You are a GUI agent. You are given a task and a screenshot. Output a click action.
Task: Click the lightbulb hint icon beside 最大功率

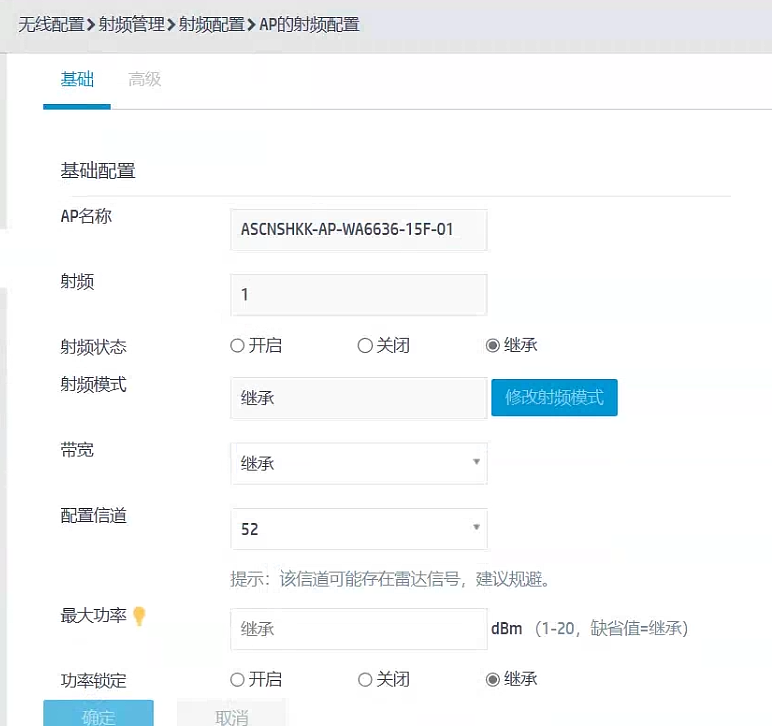[x=139, y=616]
